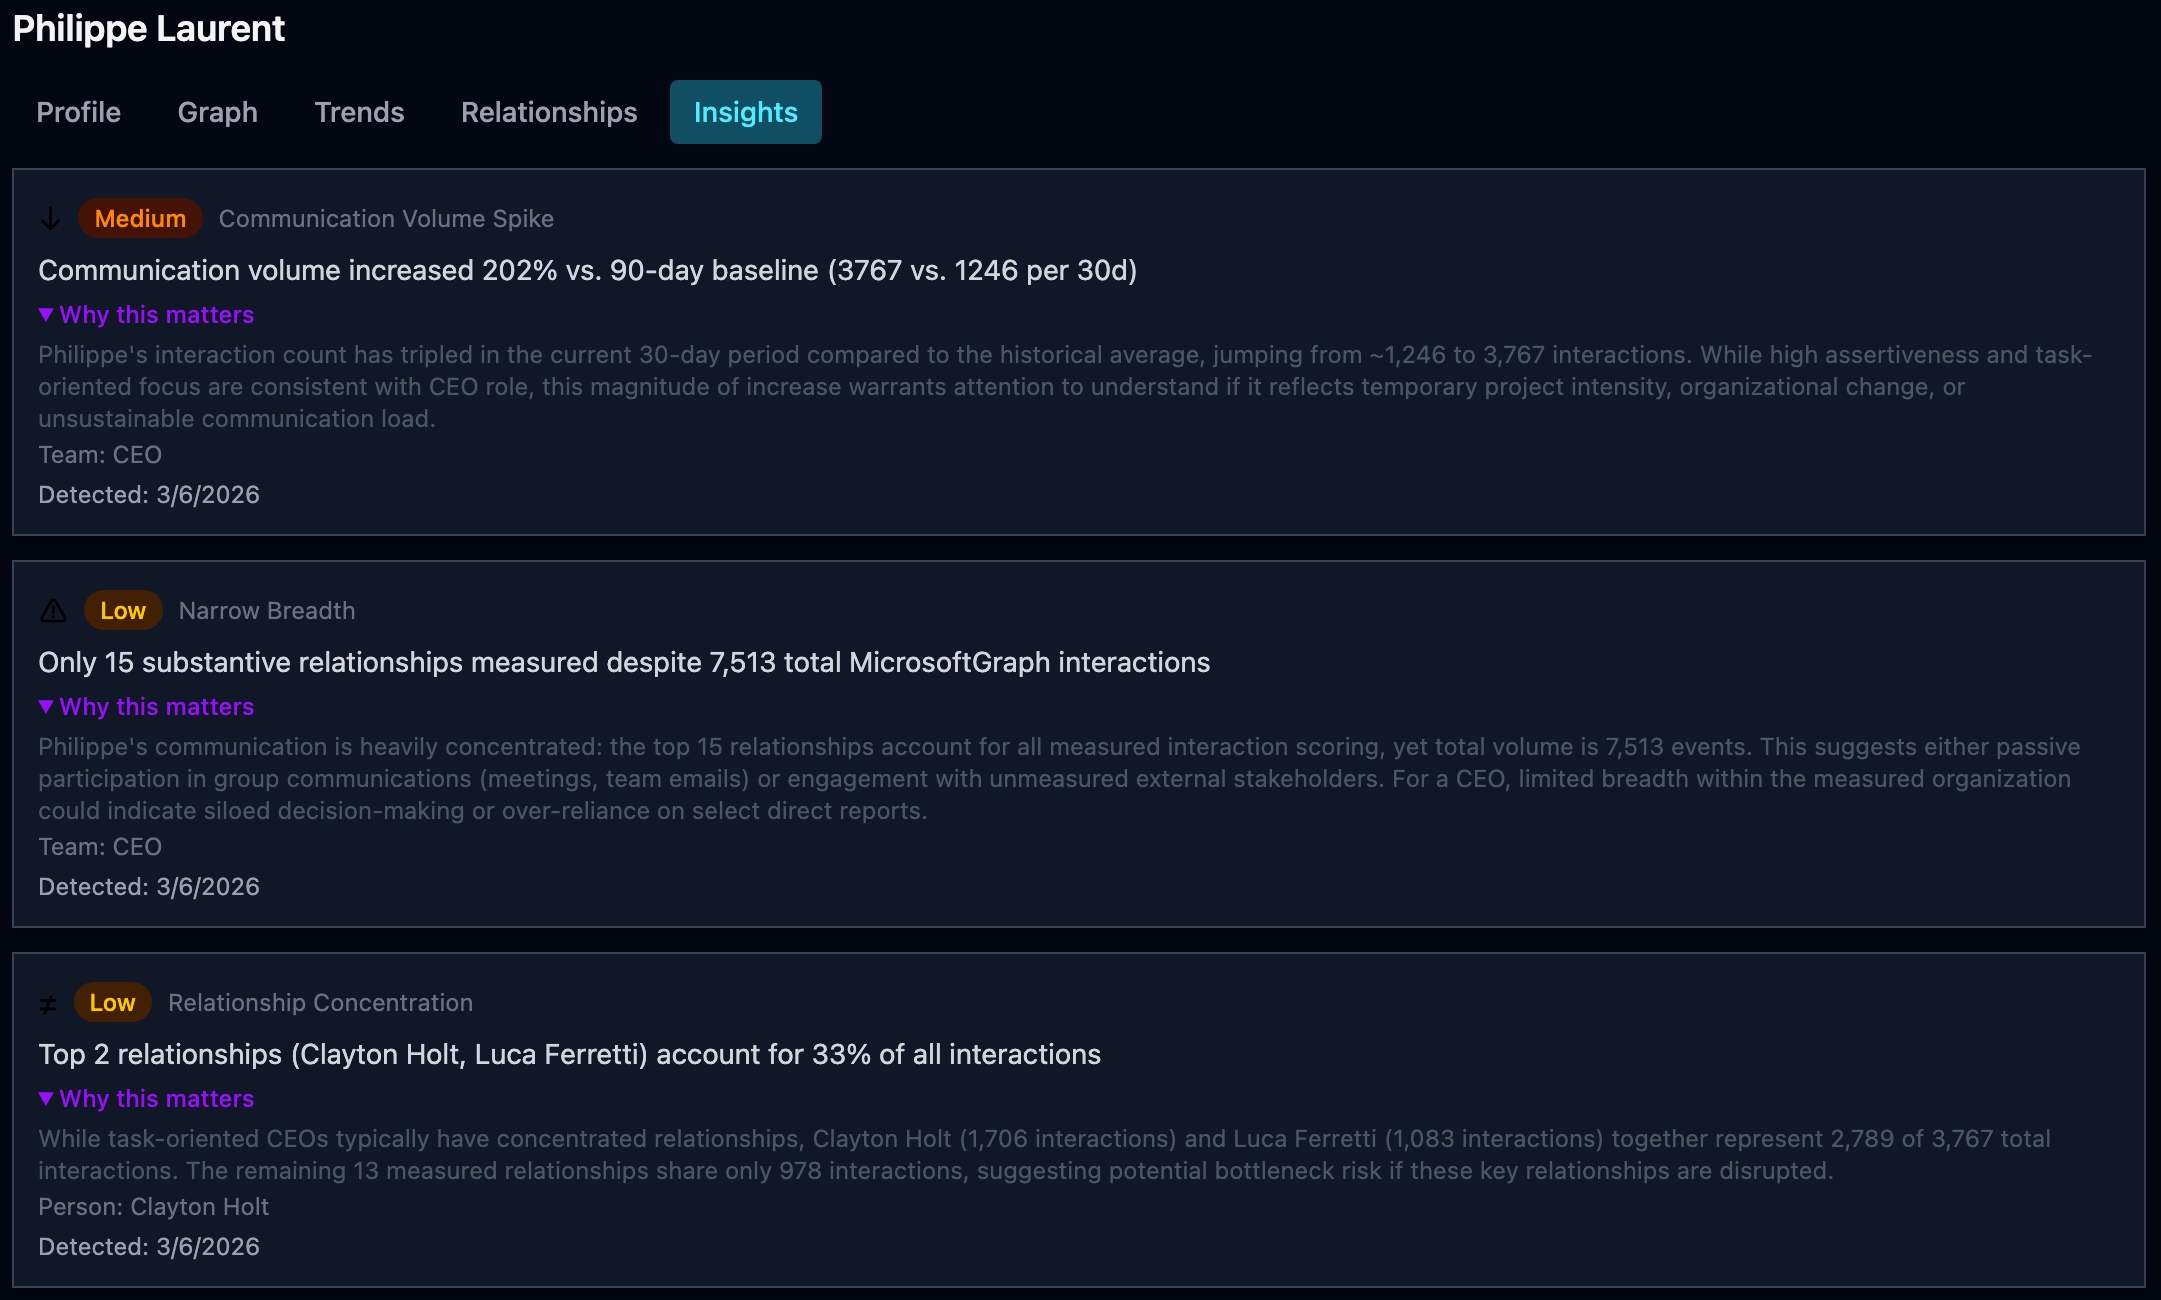Click the Communication Volume Spike category label
The image size is (2161, 1300).
386,218
